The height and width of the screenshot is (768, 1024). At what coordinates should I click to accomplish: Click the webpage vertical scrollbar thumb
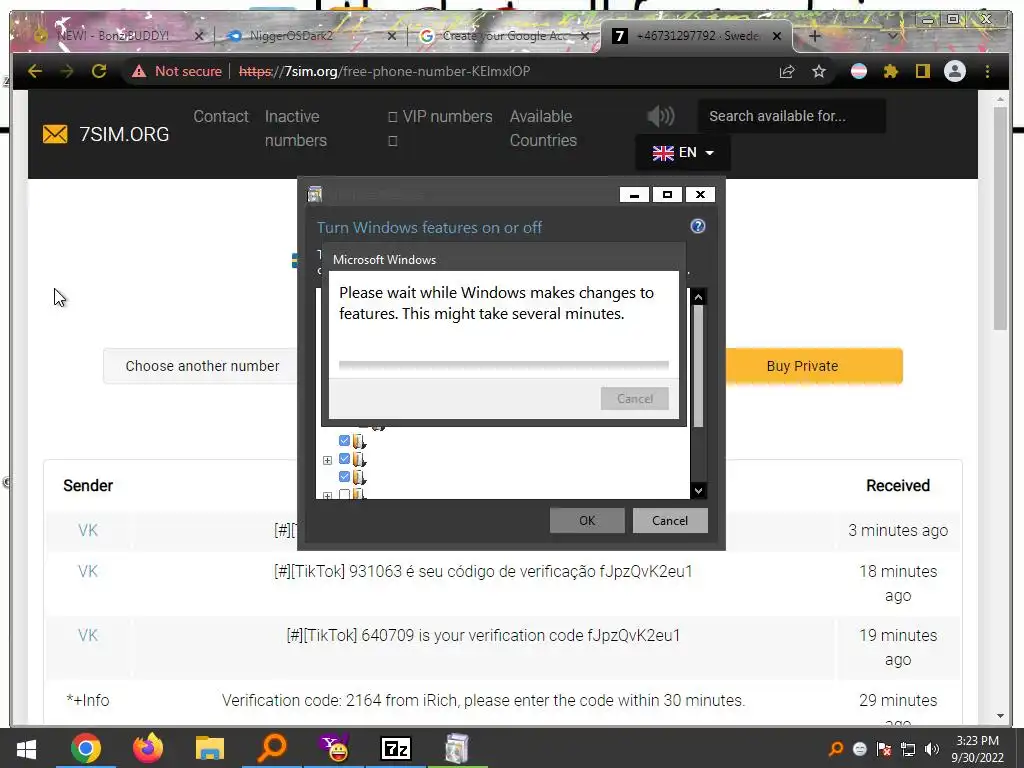click(x=1000, y=218)
